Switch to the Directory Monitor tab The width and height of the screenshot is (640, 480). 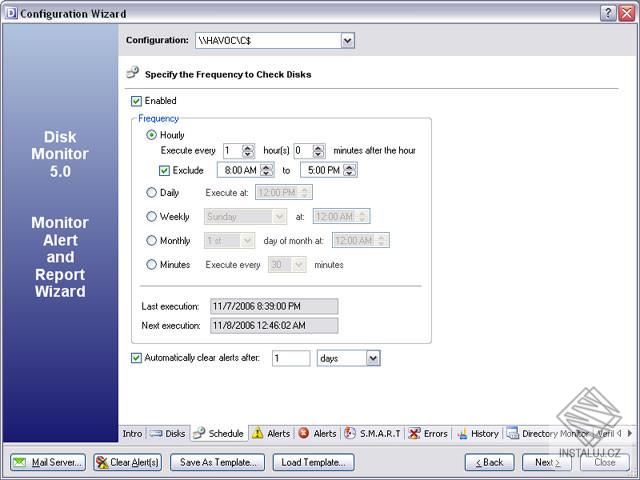point(548,433)
